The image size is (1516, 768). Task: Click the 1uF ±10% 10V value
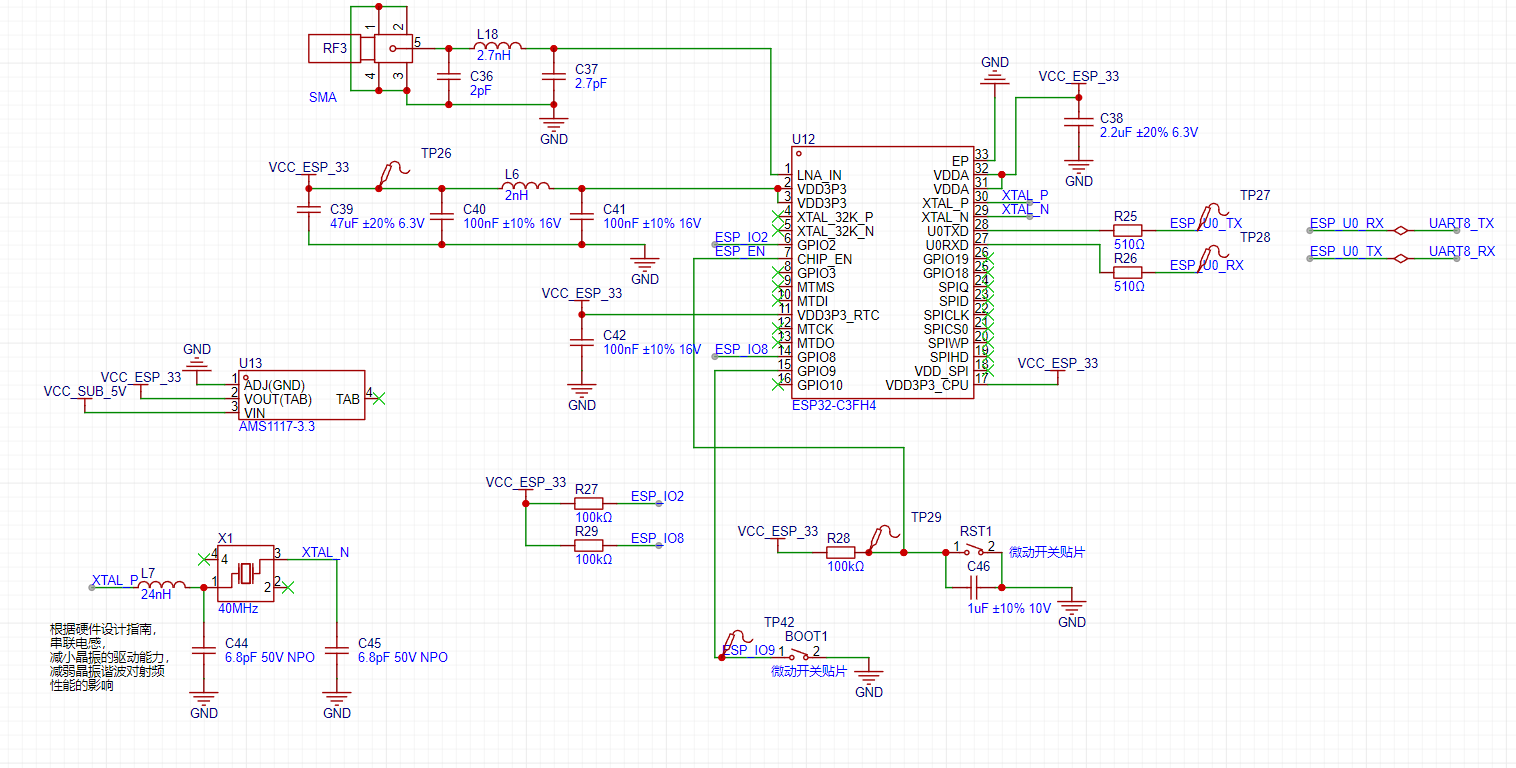point(1009,608)
